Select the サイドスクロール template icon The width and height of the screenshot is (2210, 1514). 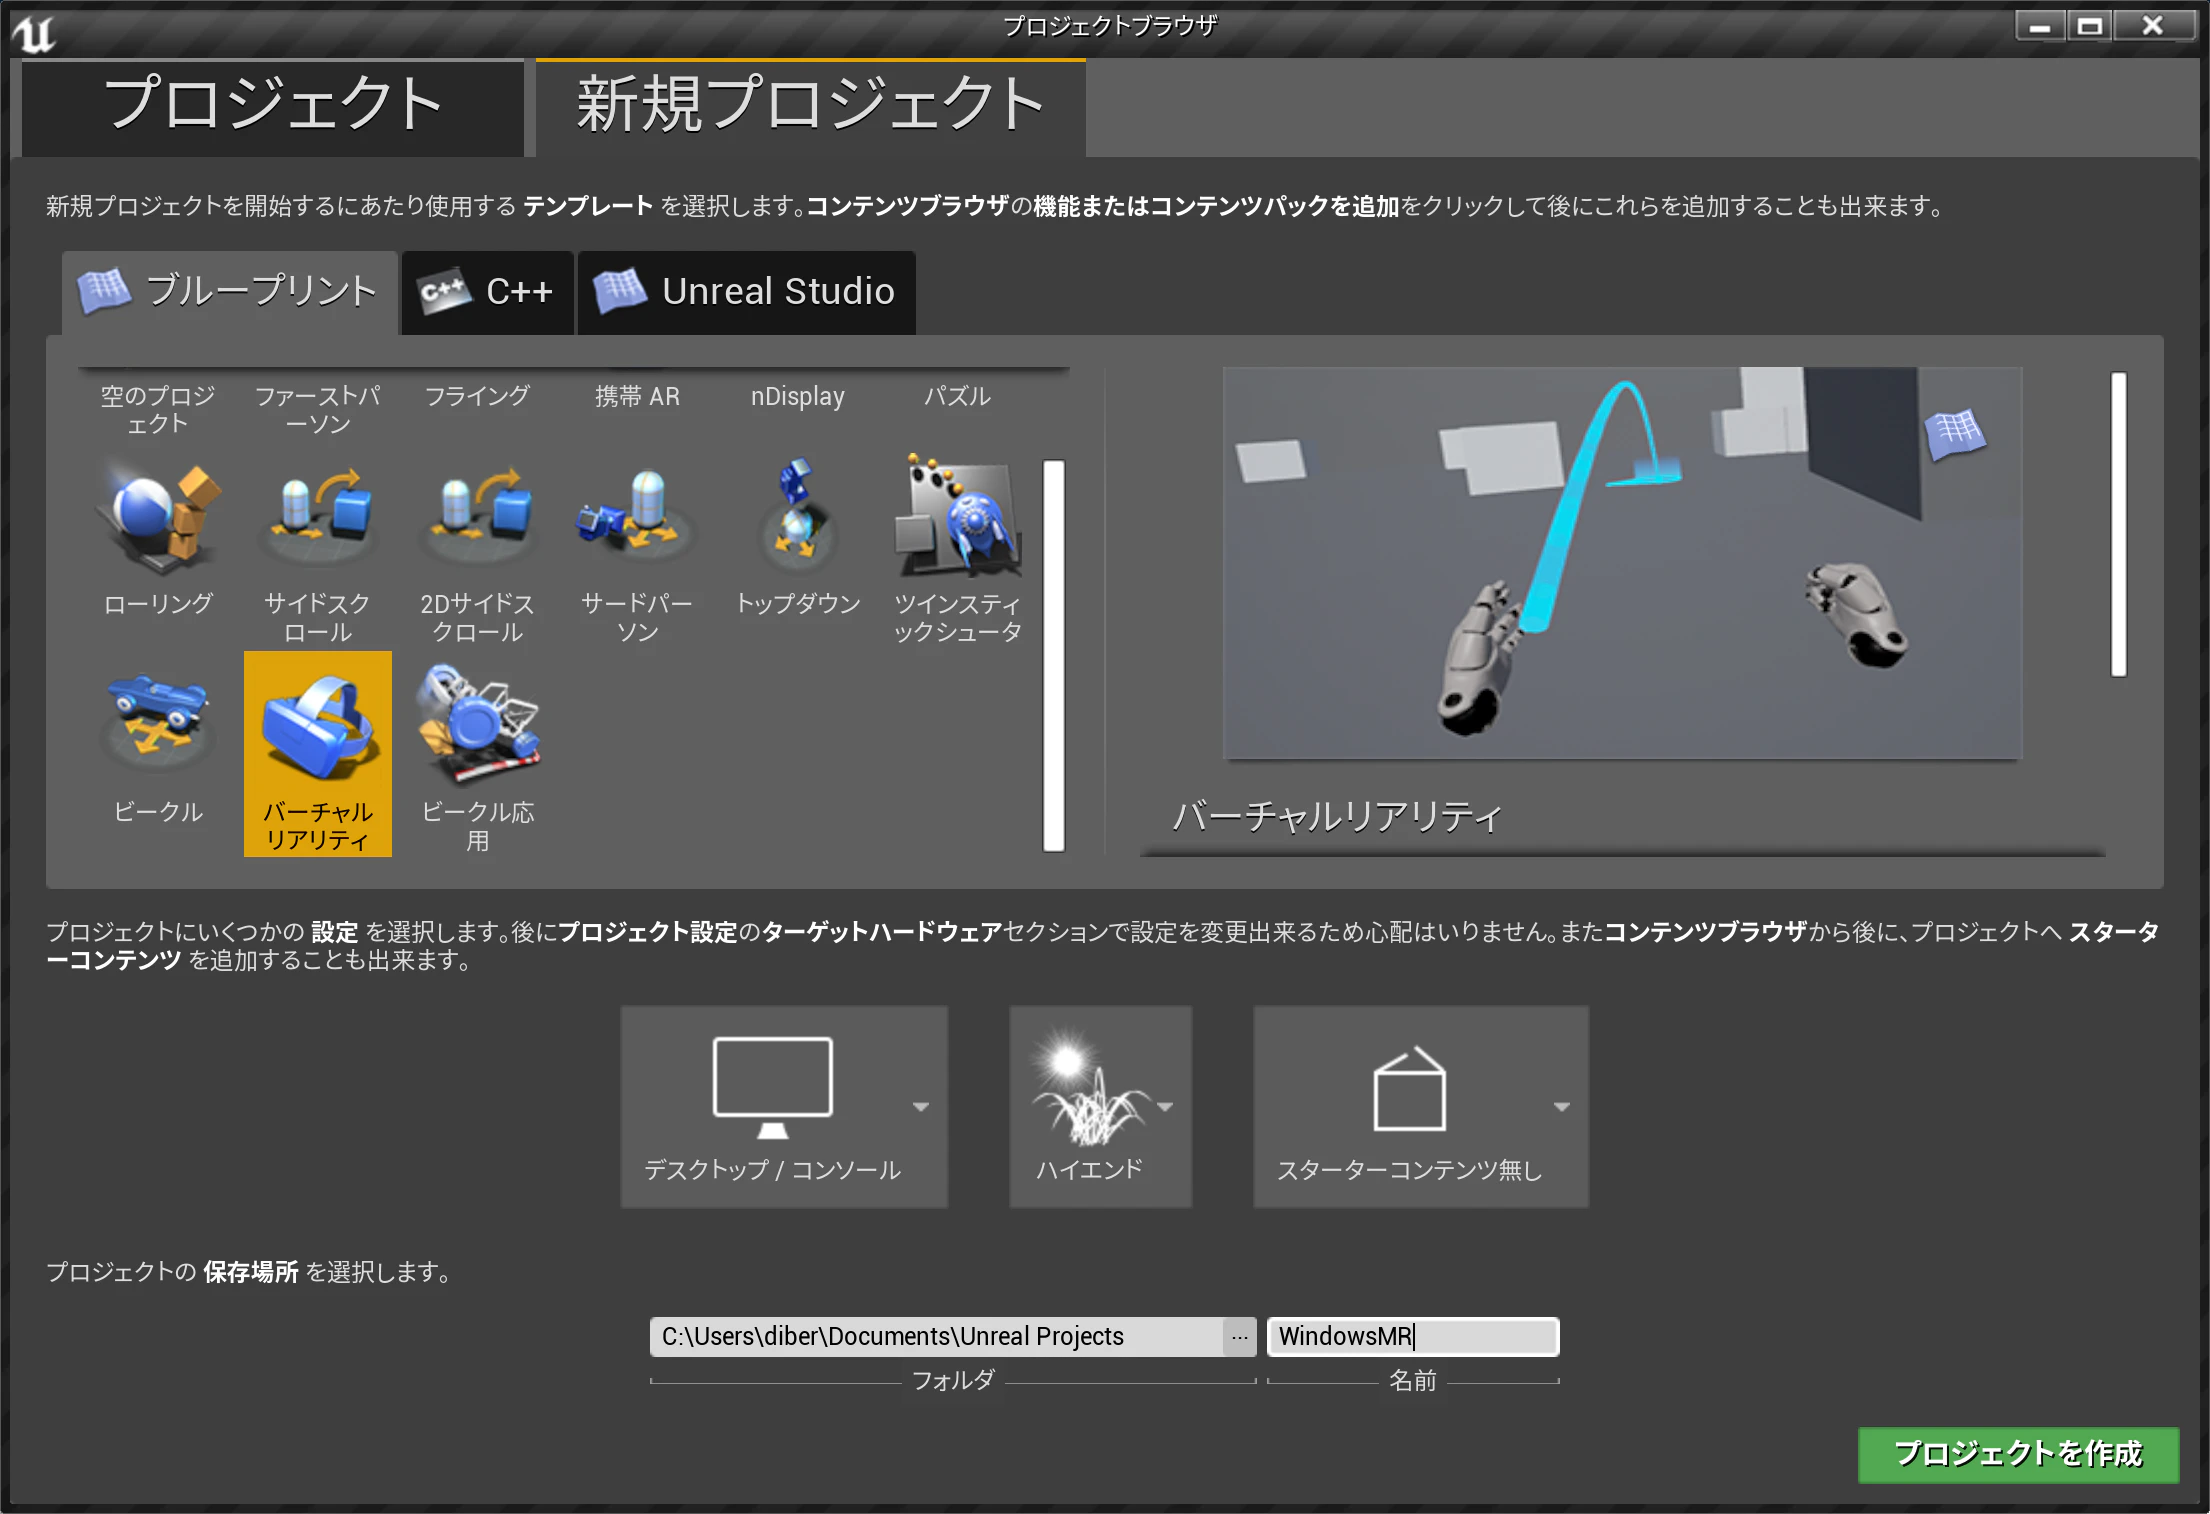click(x=318, y=518)
